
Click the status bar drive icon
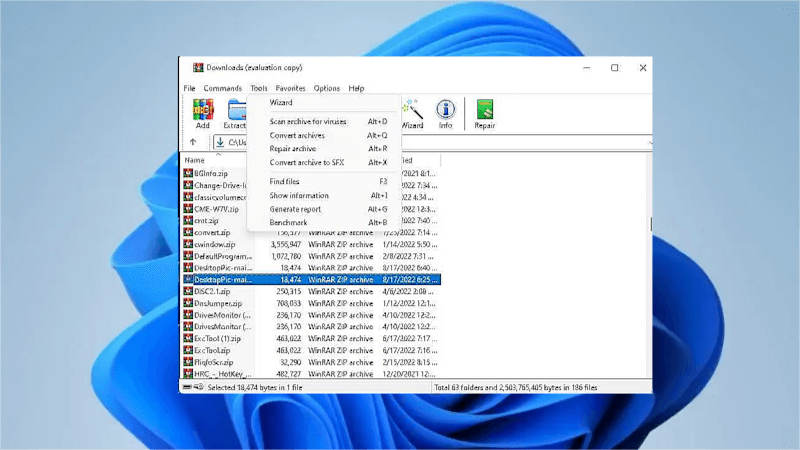187,387
